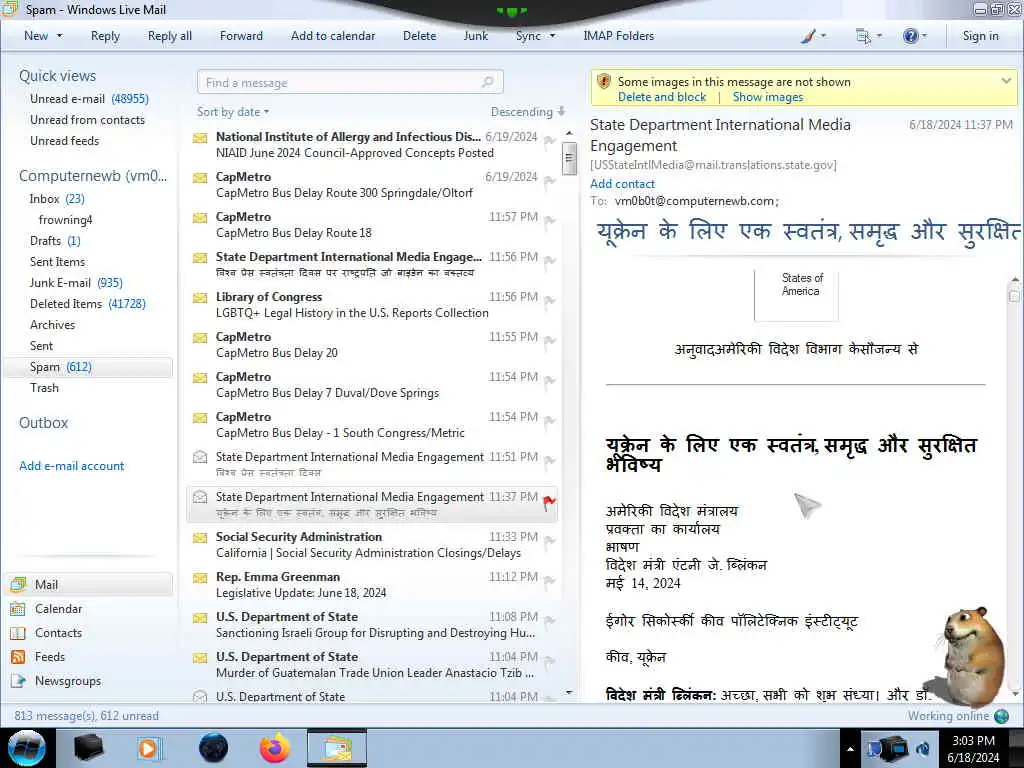The image size is (1024, 768).
Task: Flag Social Security Administration message
Action: 549,541
